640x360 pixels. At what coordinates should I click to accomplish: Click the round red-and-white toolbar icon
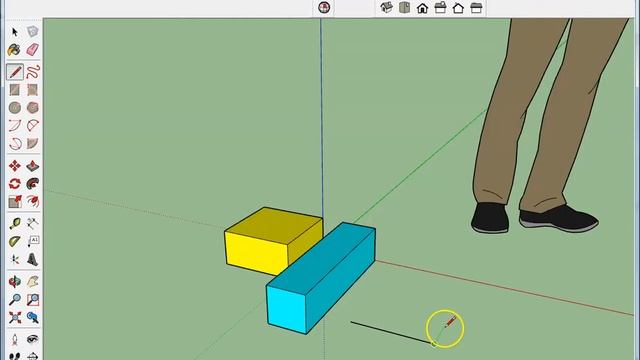coord(324,7)
